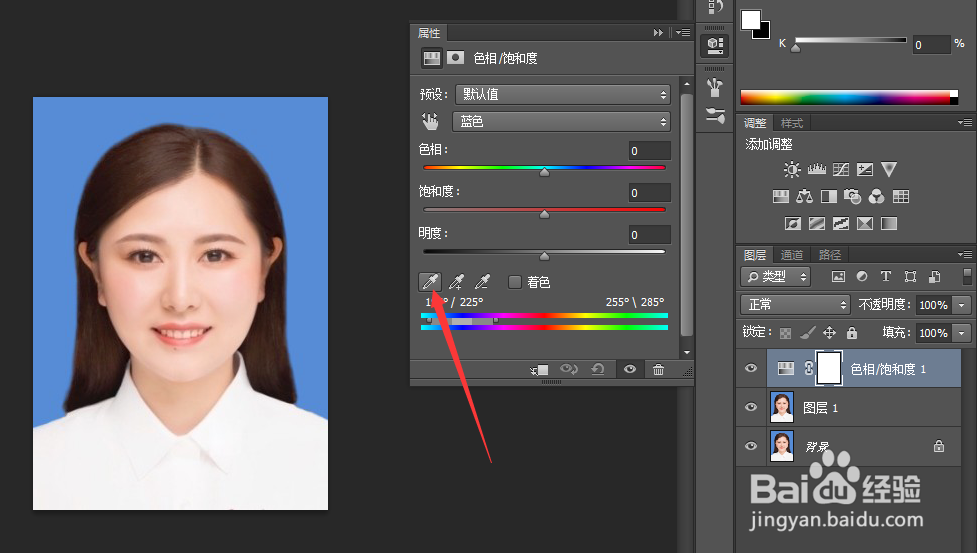The image size is (977, 553).
Task: Open the 预设 preset dropdown
Action: pos(563,95)
